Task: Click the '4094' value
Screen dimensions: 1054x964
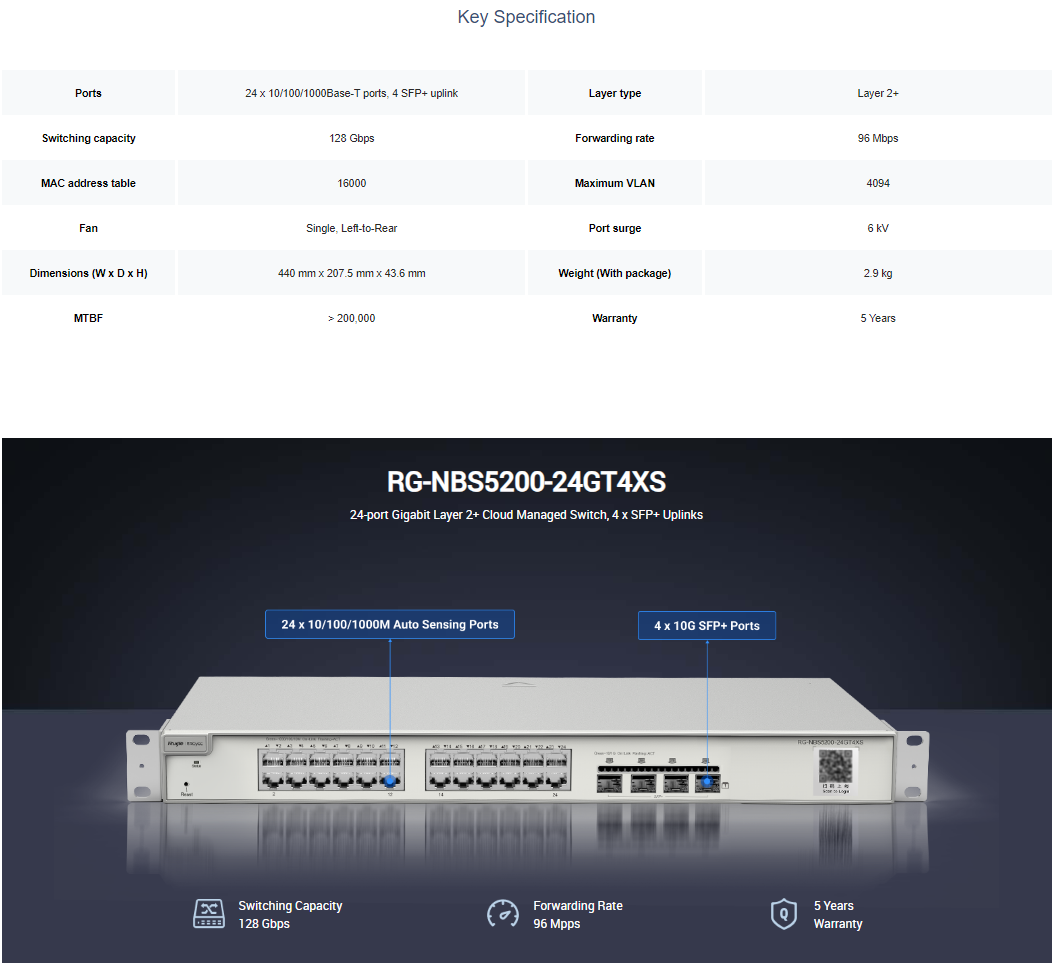Action: pos(878,184)
